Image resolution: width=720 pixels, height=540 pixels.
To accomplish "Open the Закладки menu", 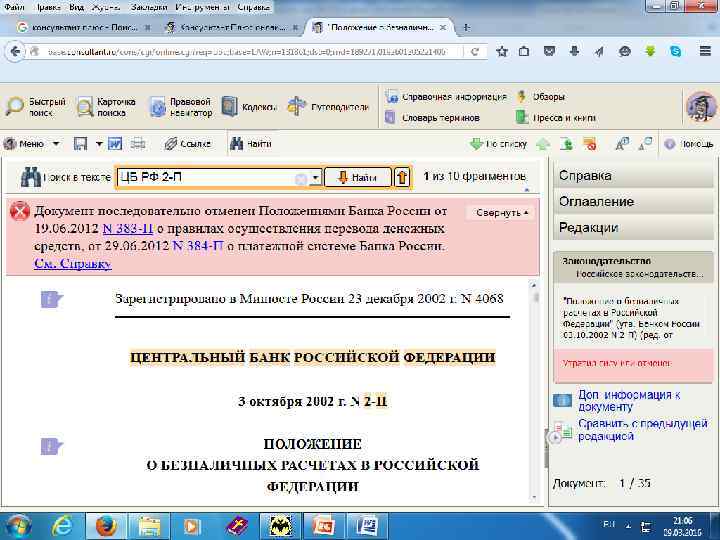I will pos(148,7).
